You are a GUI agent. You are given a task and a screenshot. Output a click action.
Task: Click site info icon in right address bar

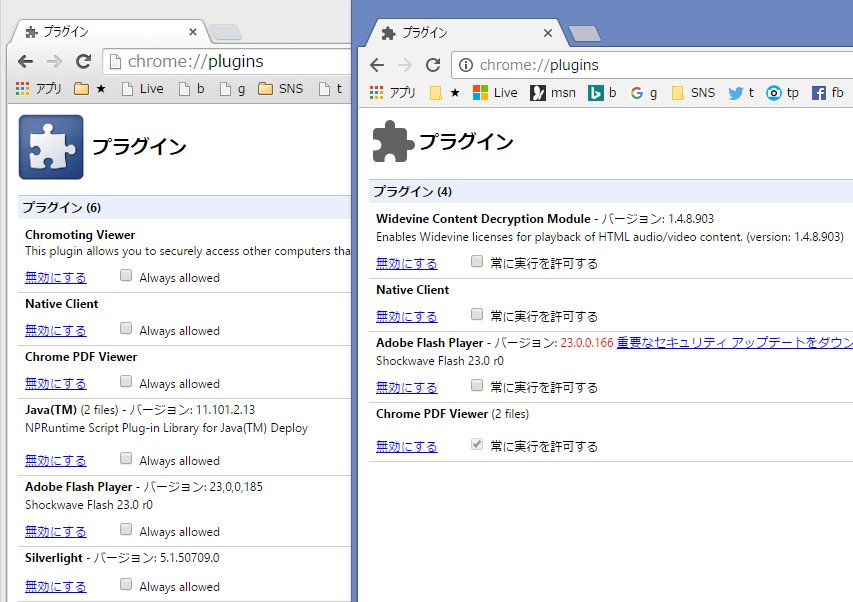[x=466, y=65]
